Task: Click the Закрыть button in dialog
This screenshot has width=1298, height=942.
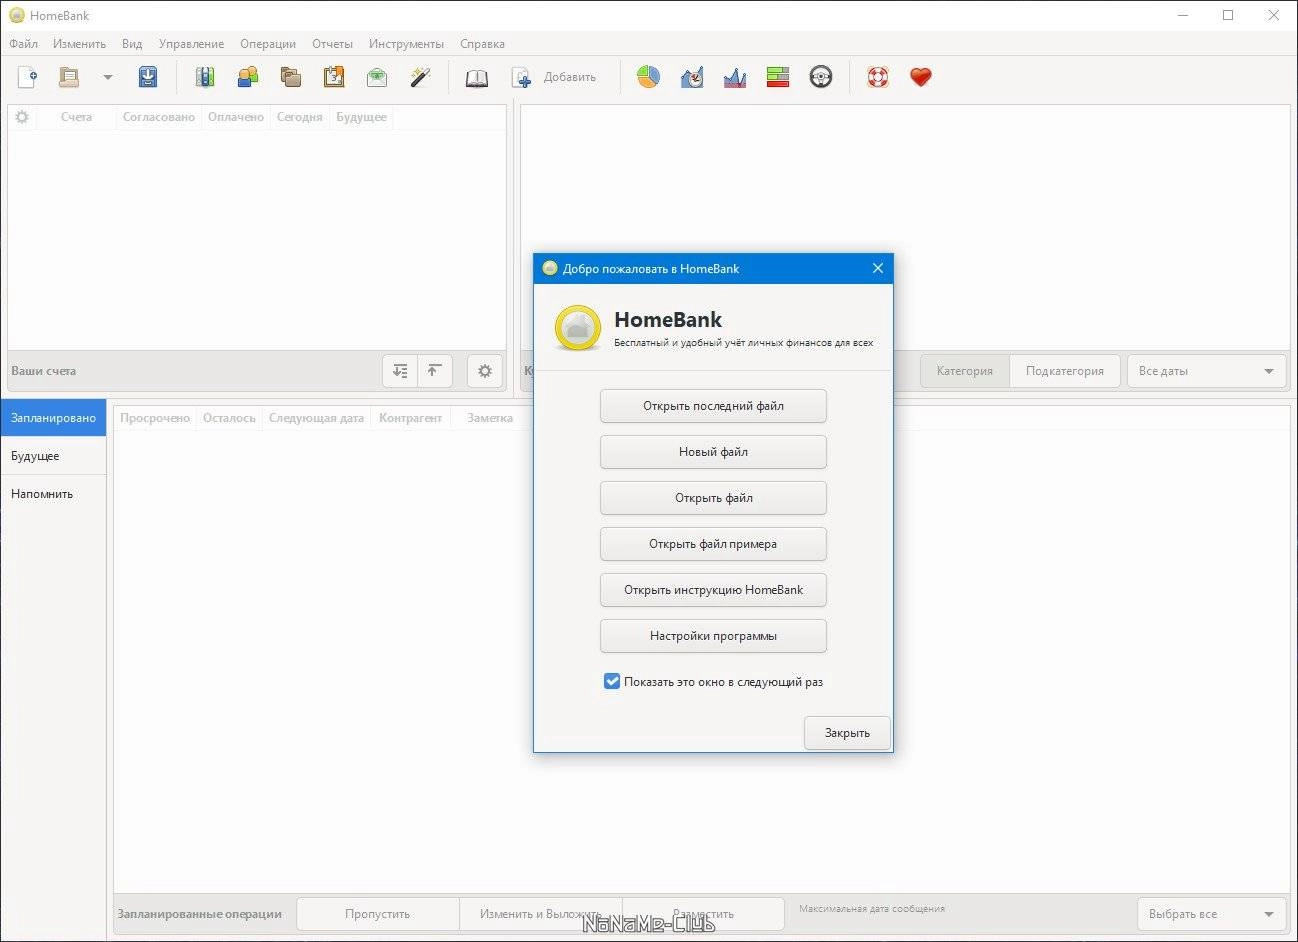Action: (847, 733)
